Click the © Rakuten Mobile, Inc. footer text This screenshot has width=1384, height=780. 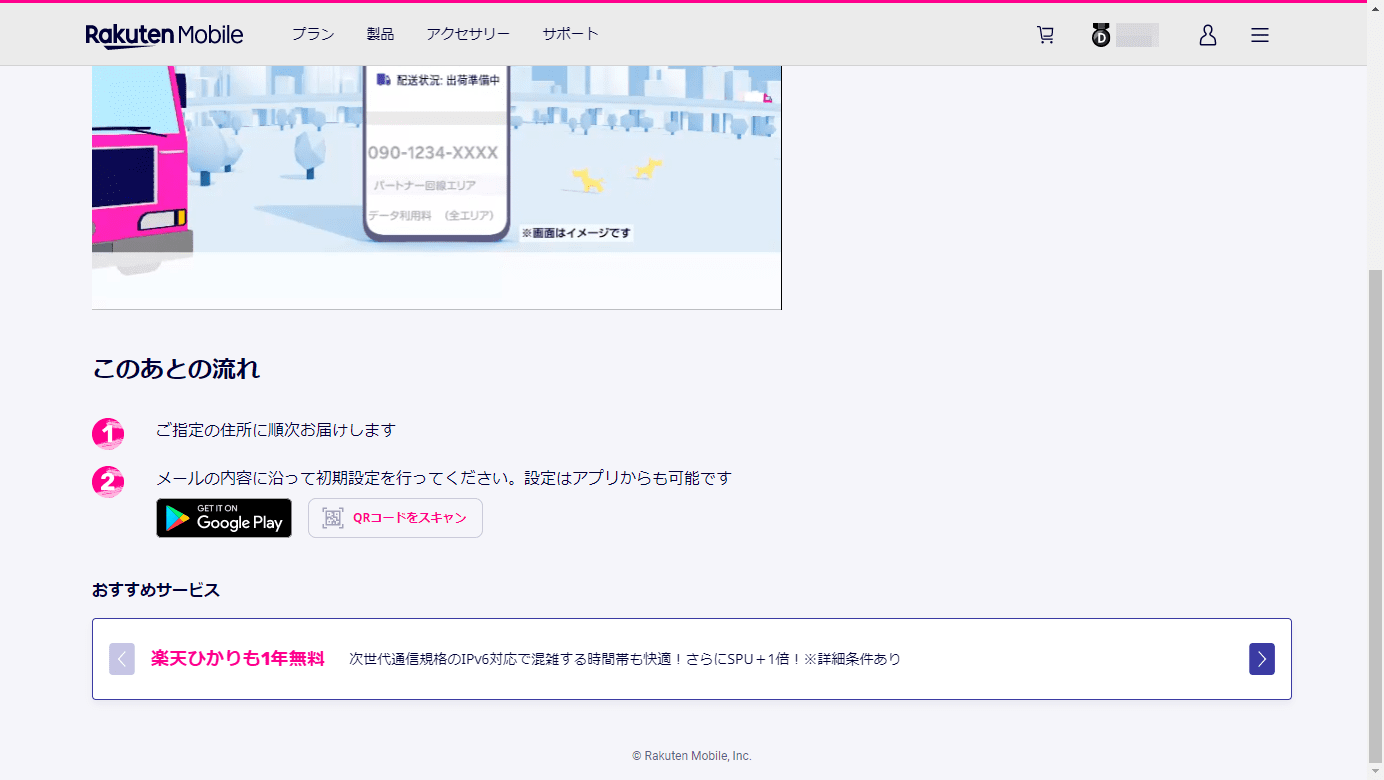(x=692, y=756)
